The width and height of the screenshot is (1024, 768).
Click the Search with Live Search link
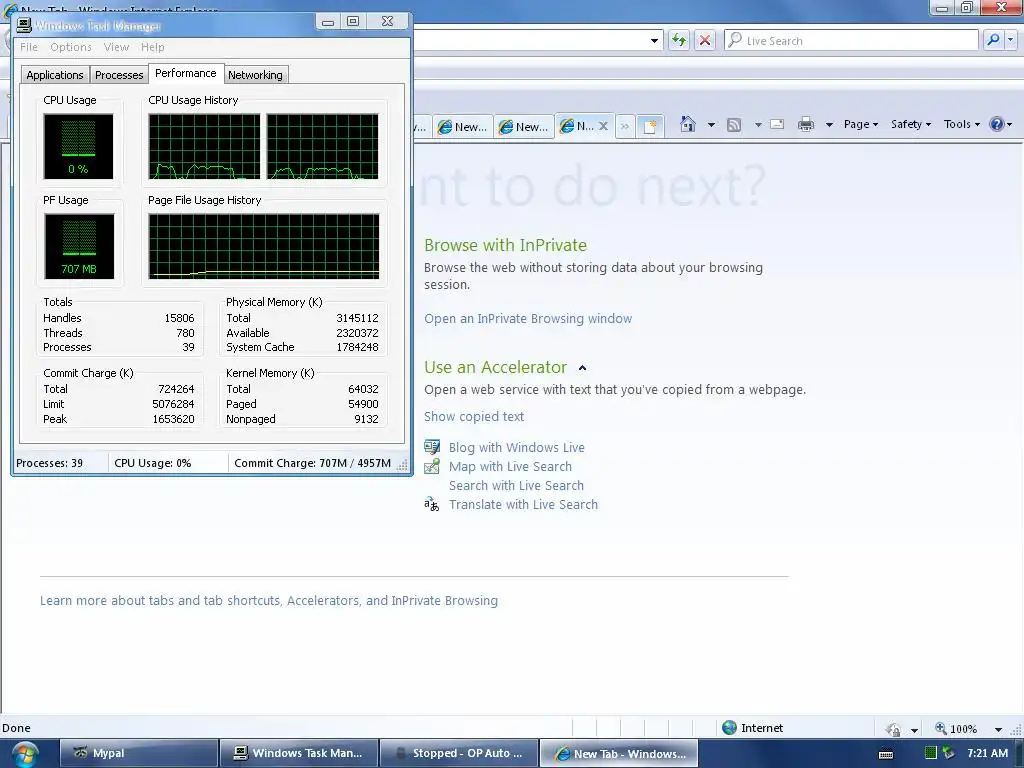click(x=516, y=485)
